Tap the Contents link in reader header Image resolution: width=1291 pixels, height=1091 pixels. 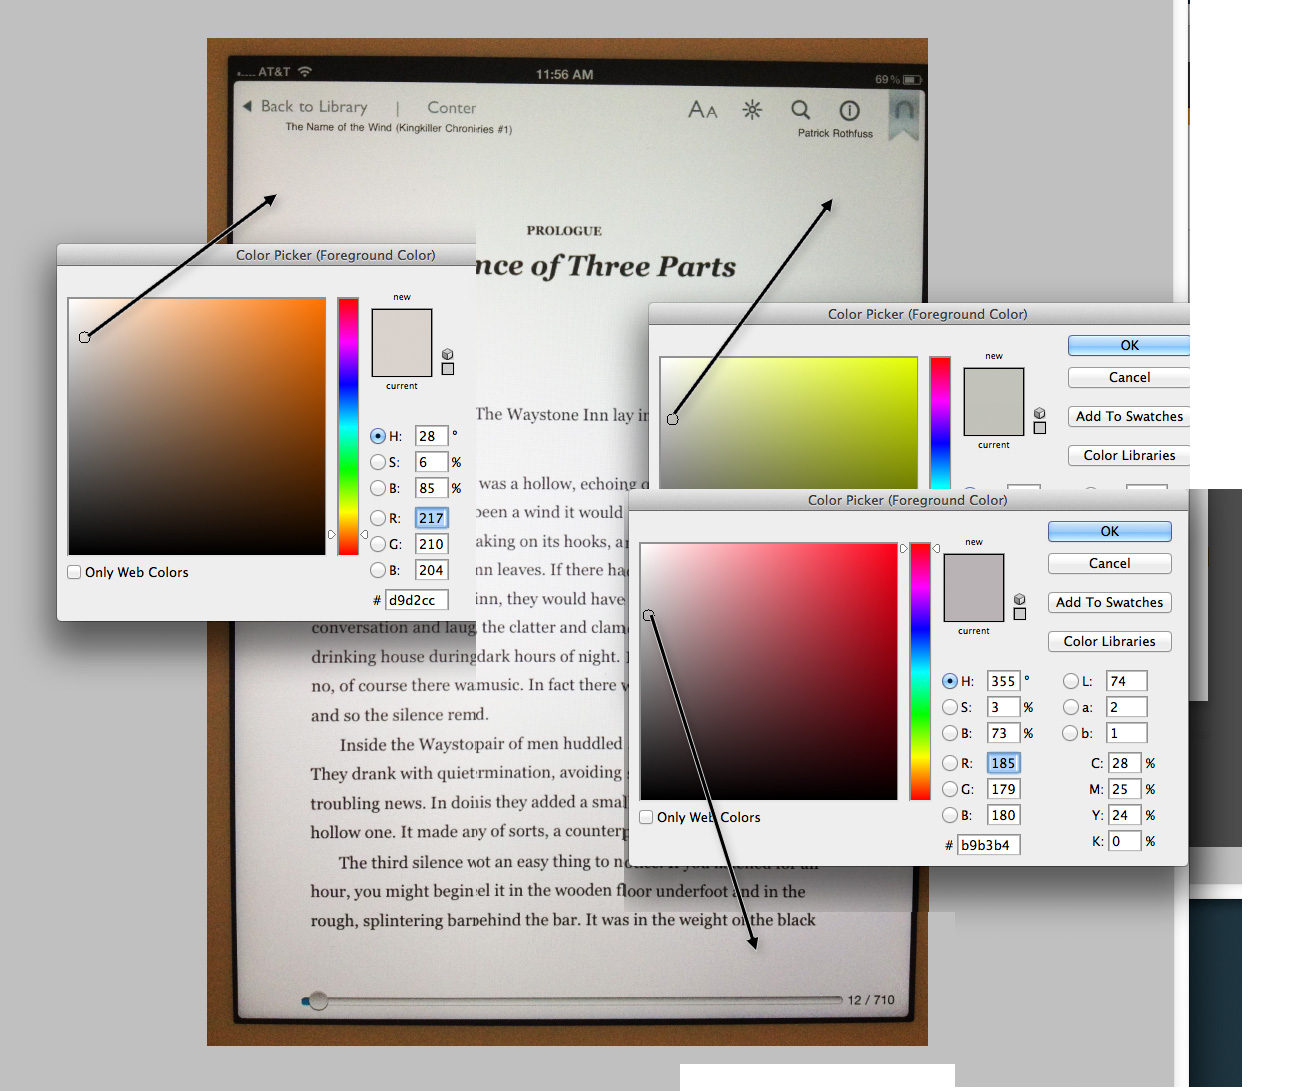click(452, 107)
